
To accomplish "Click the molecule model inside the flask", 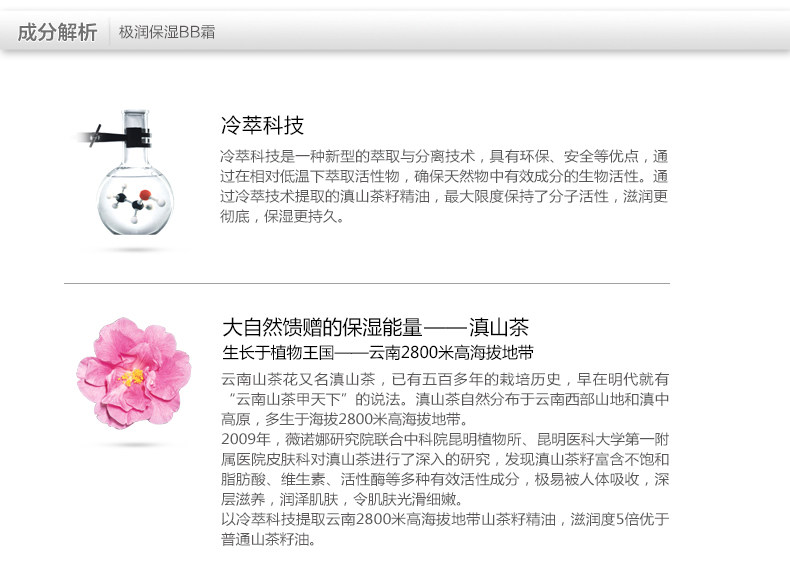I will tap(136, 202).
